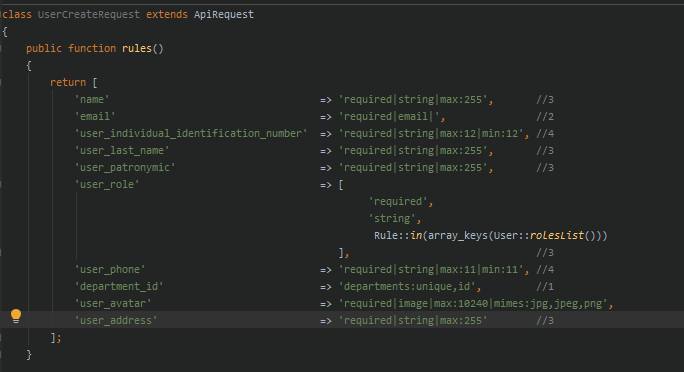Click the 'name' array key
This screenshot has height=372, width=684.
tap(92, 99)
